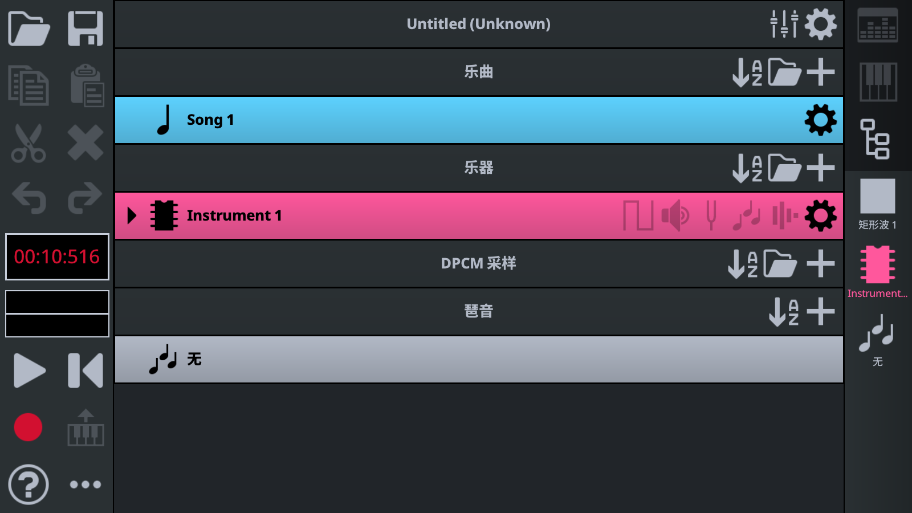Open Instrument 1 pitch envelope
This screenshot has width=912, height=513.
711,216
